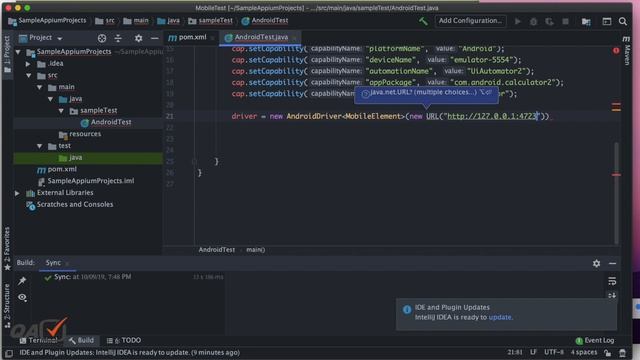This screenshot has height=360, width=640.
Task: Toggle the read-only lock icon in status bar
Action: (608, 353)
